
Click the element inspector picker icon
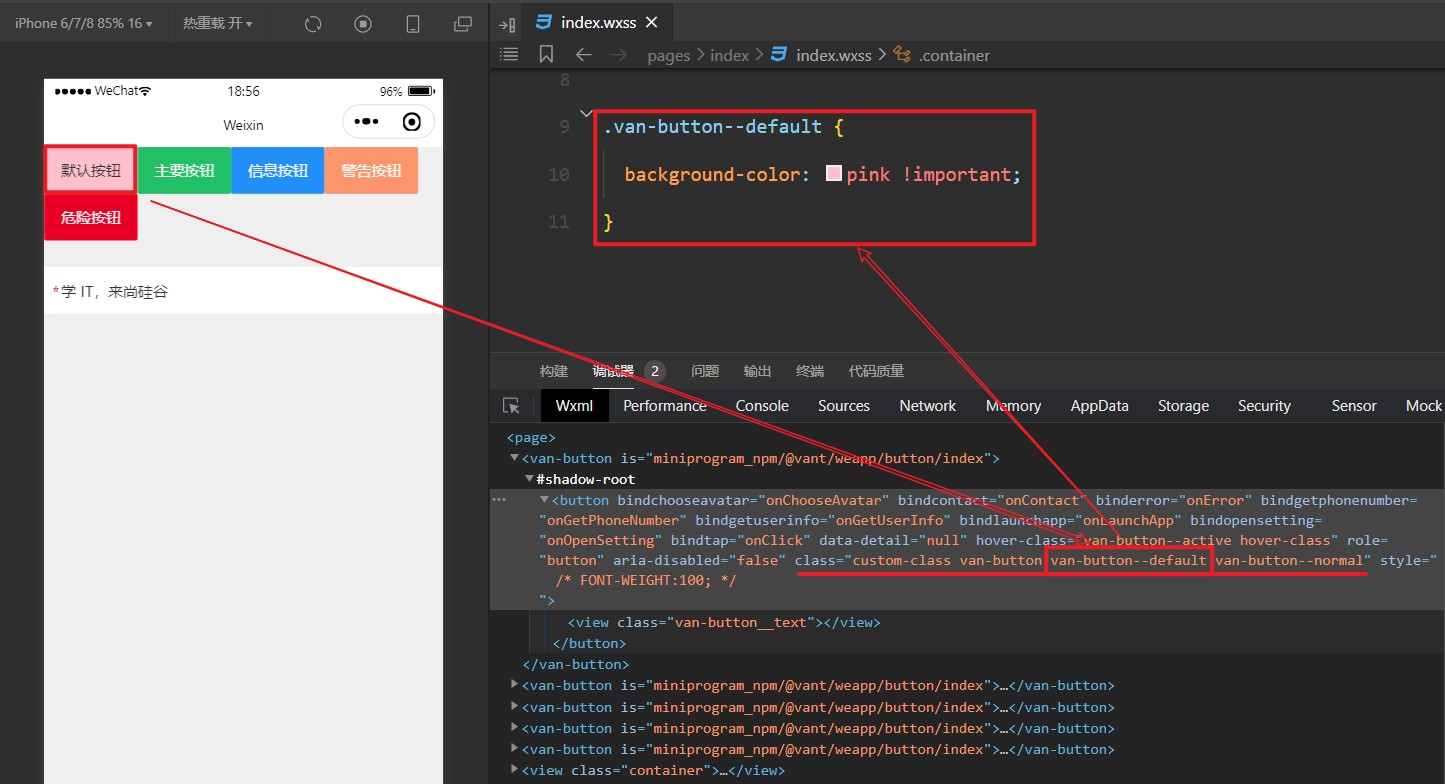click(x=511, y=406)
